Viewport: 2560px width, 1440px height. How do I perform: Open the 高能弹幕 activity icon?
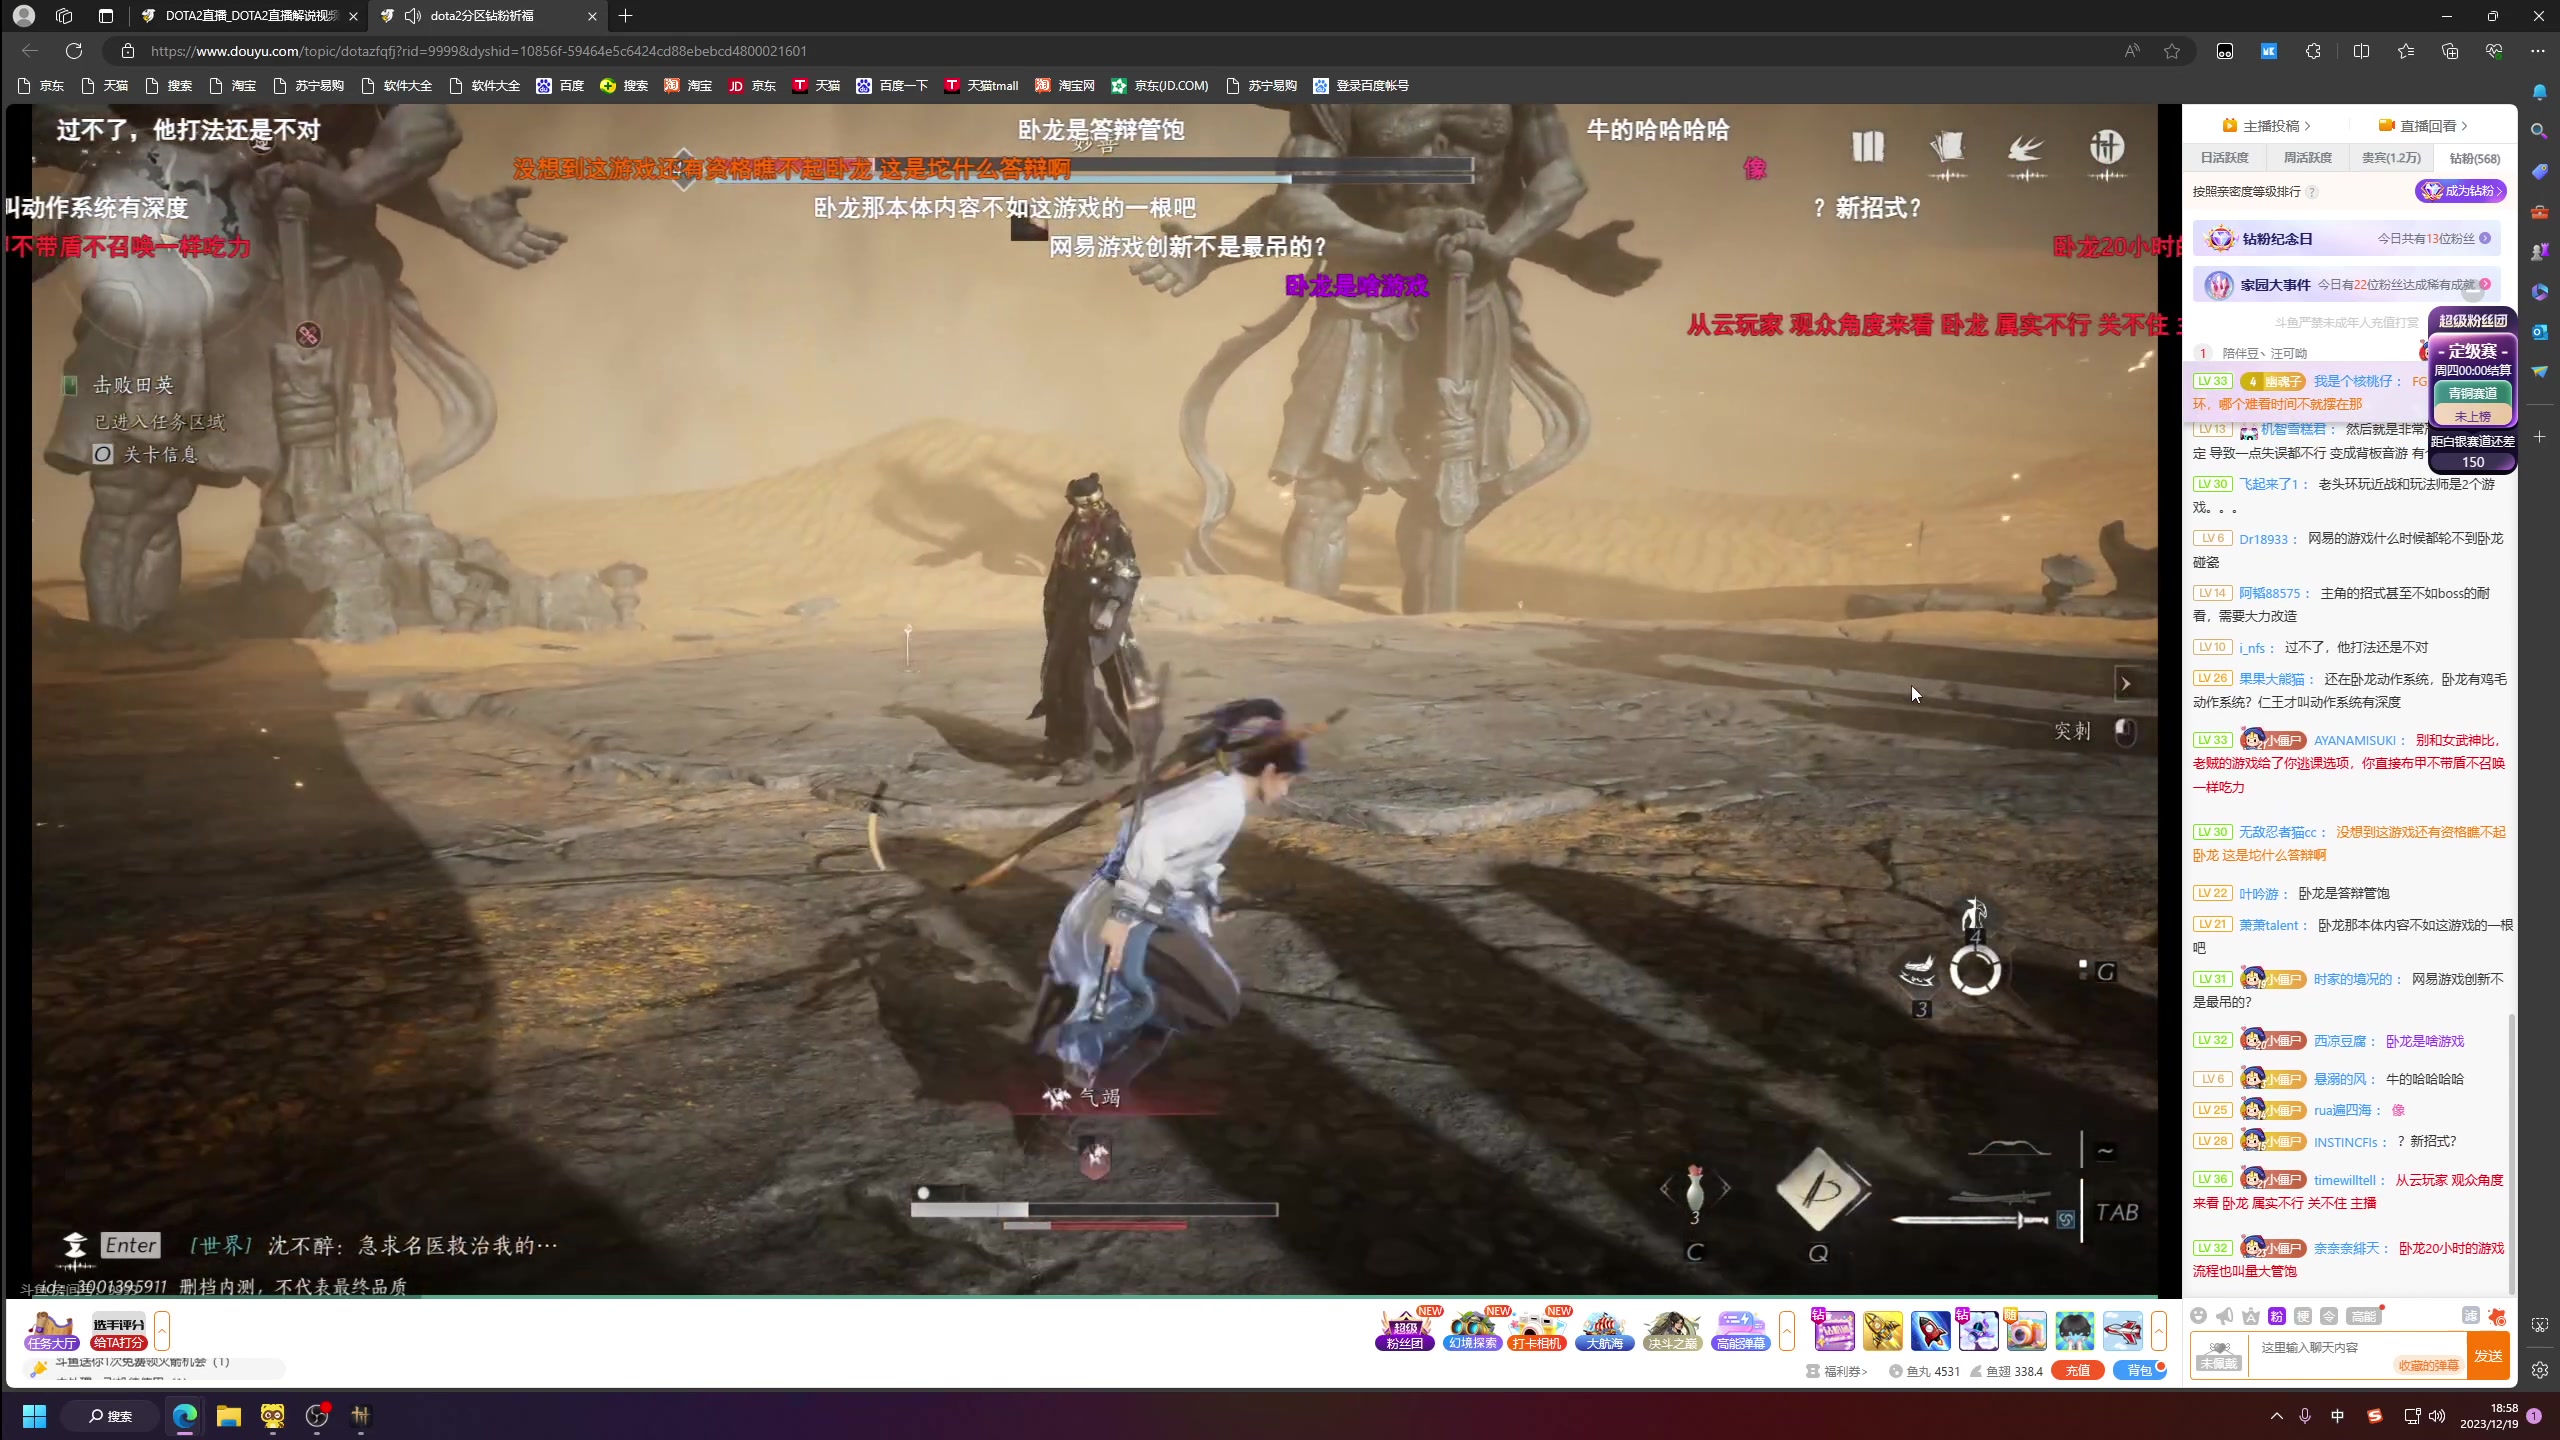click(x=1740, y=1331)
